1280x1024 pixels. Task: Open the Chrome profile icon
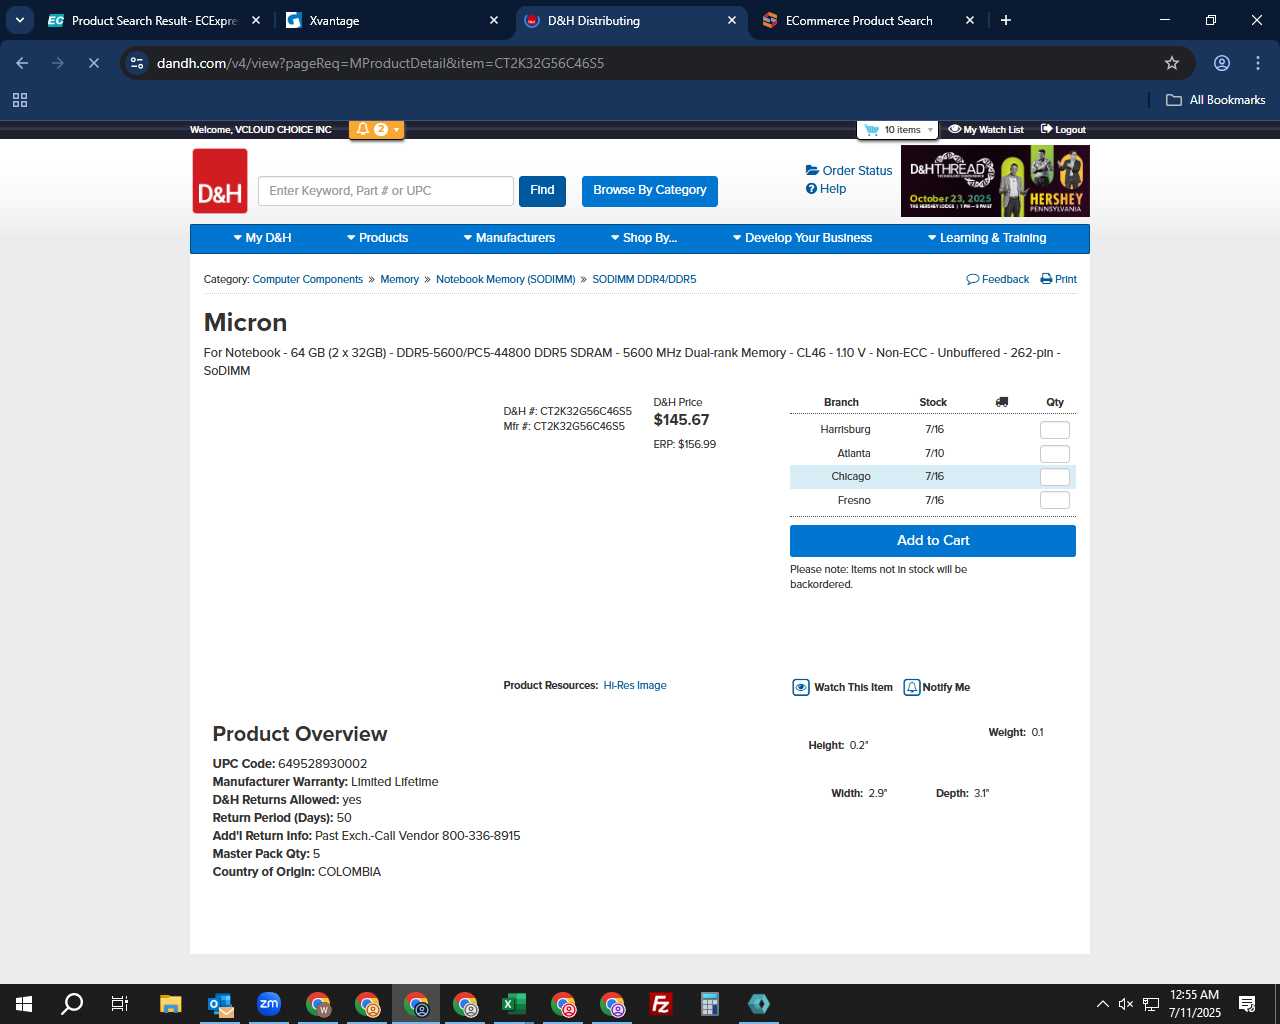point(1222,63)
